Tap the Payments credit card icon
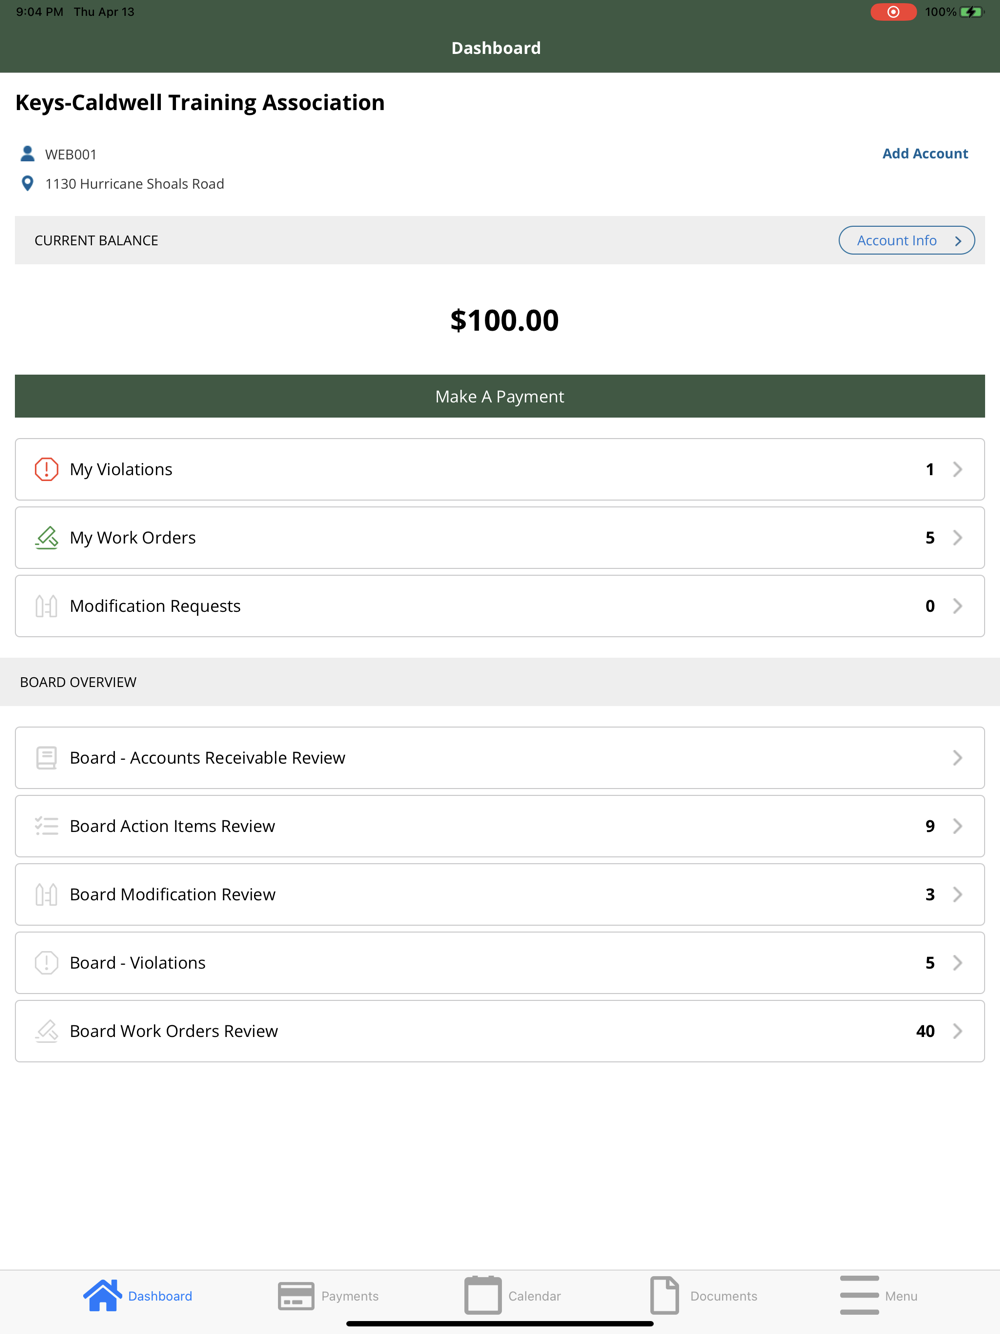This screenshot has width=1000, height=1334. [296, 1296]
